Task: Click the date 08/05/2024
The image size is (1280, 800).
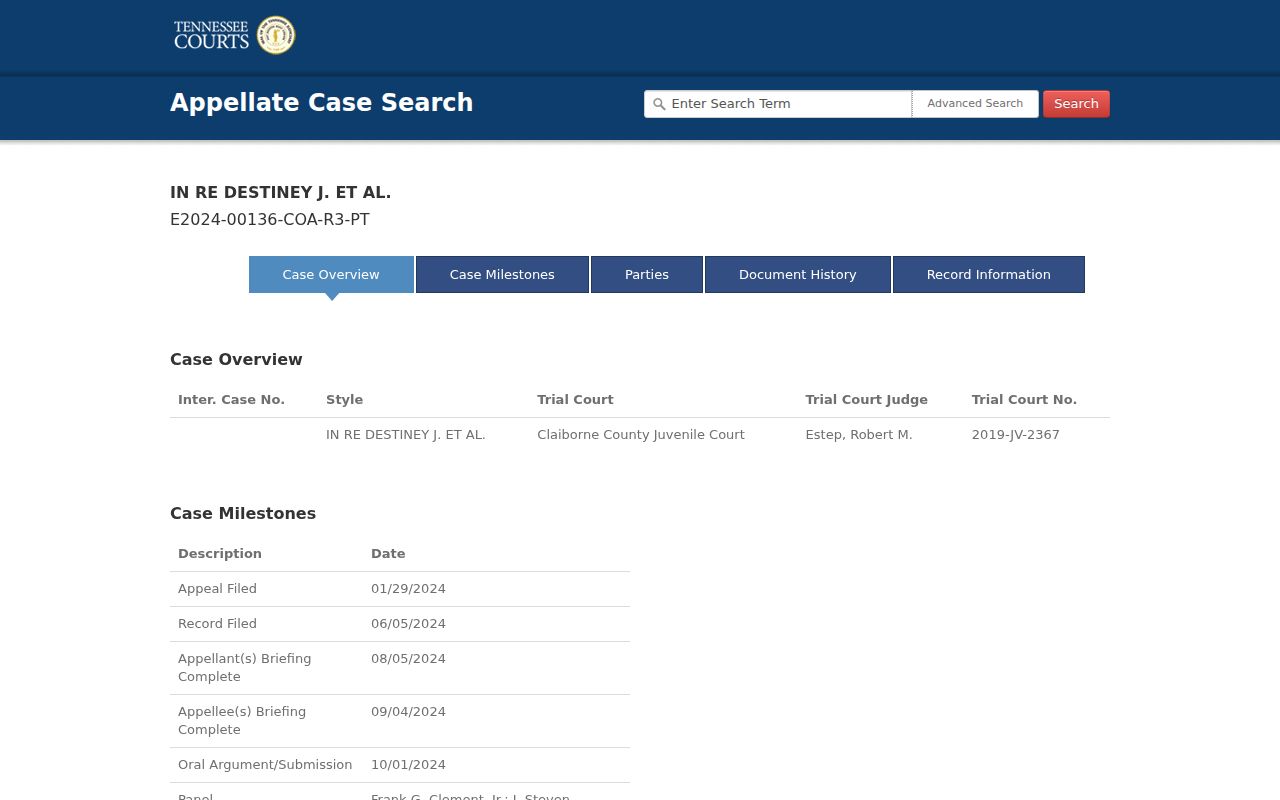Action: 408,659
